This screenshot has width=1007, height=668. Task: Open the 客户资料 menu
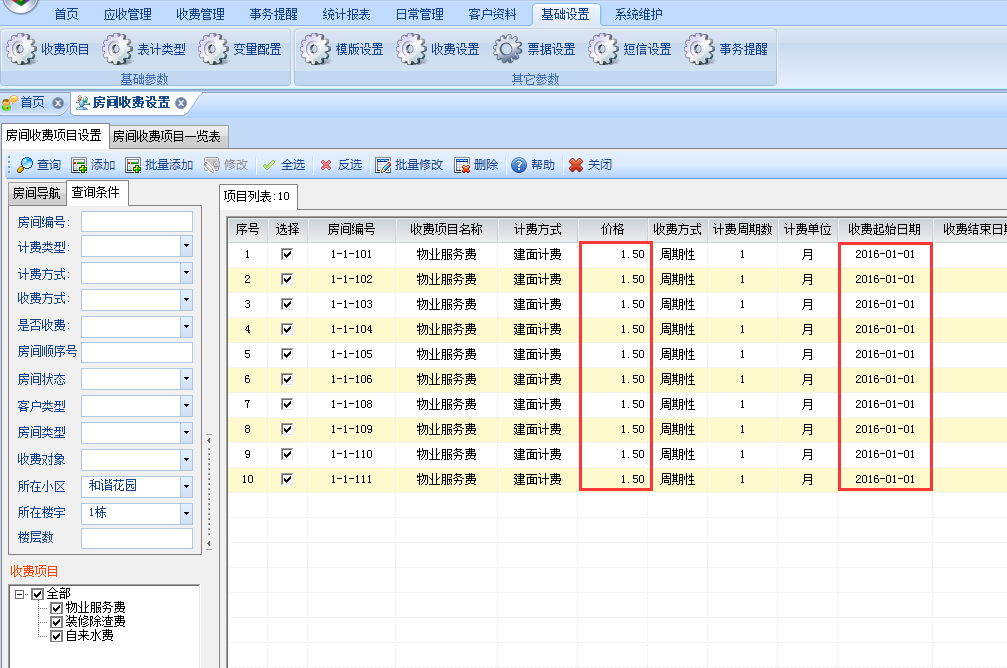click(x=492, y=14)
